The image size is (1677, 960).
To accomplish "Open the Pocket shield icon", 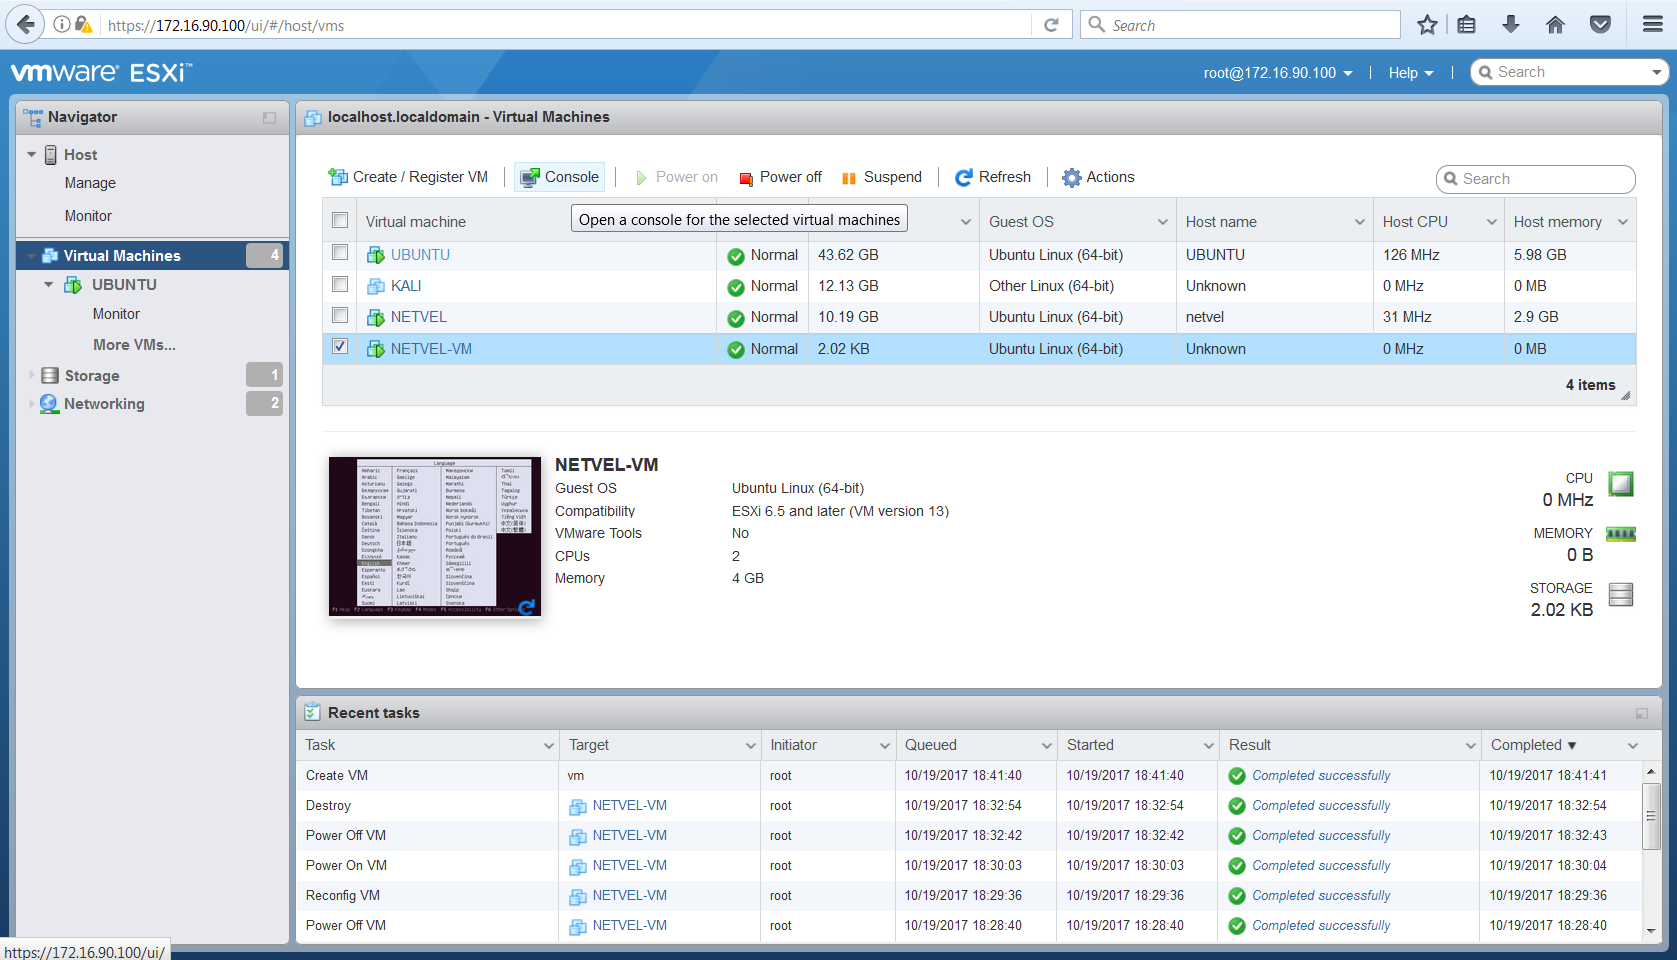I will pyautogui.click(x=1600, y=25).
